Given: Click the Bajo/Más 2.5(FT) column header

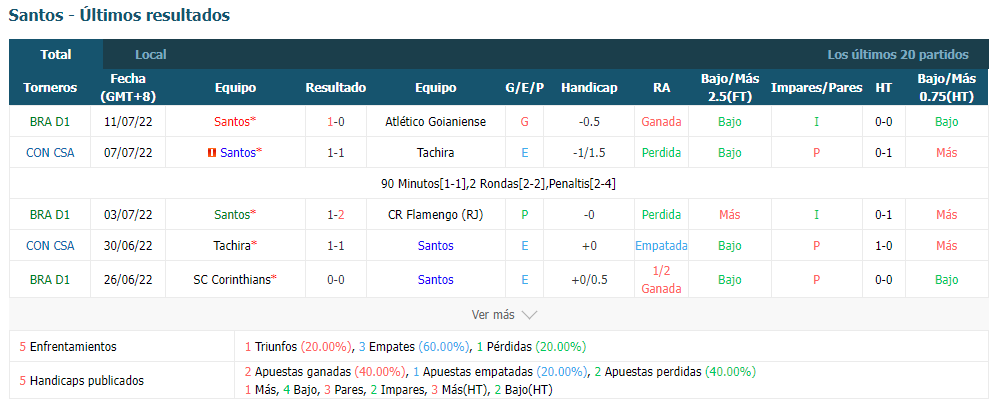Looking at the screenshot, I should 730,88.
